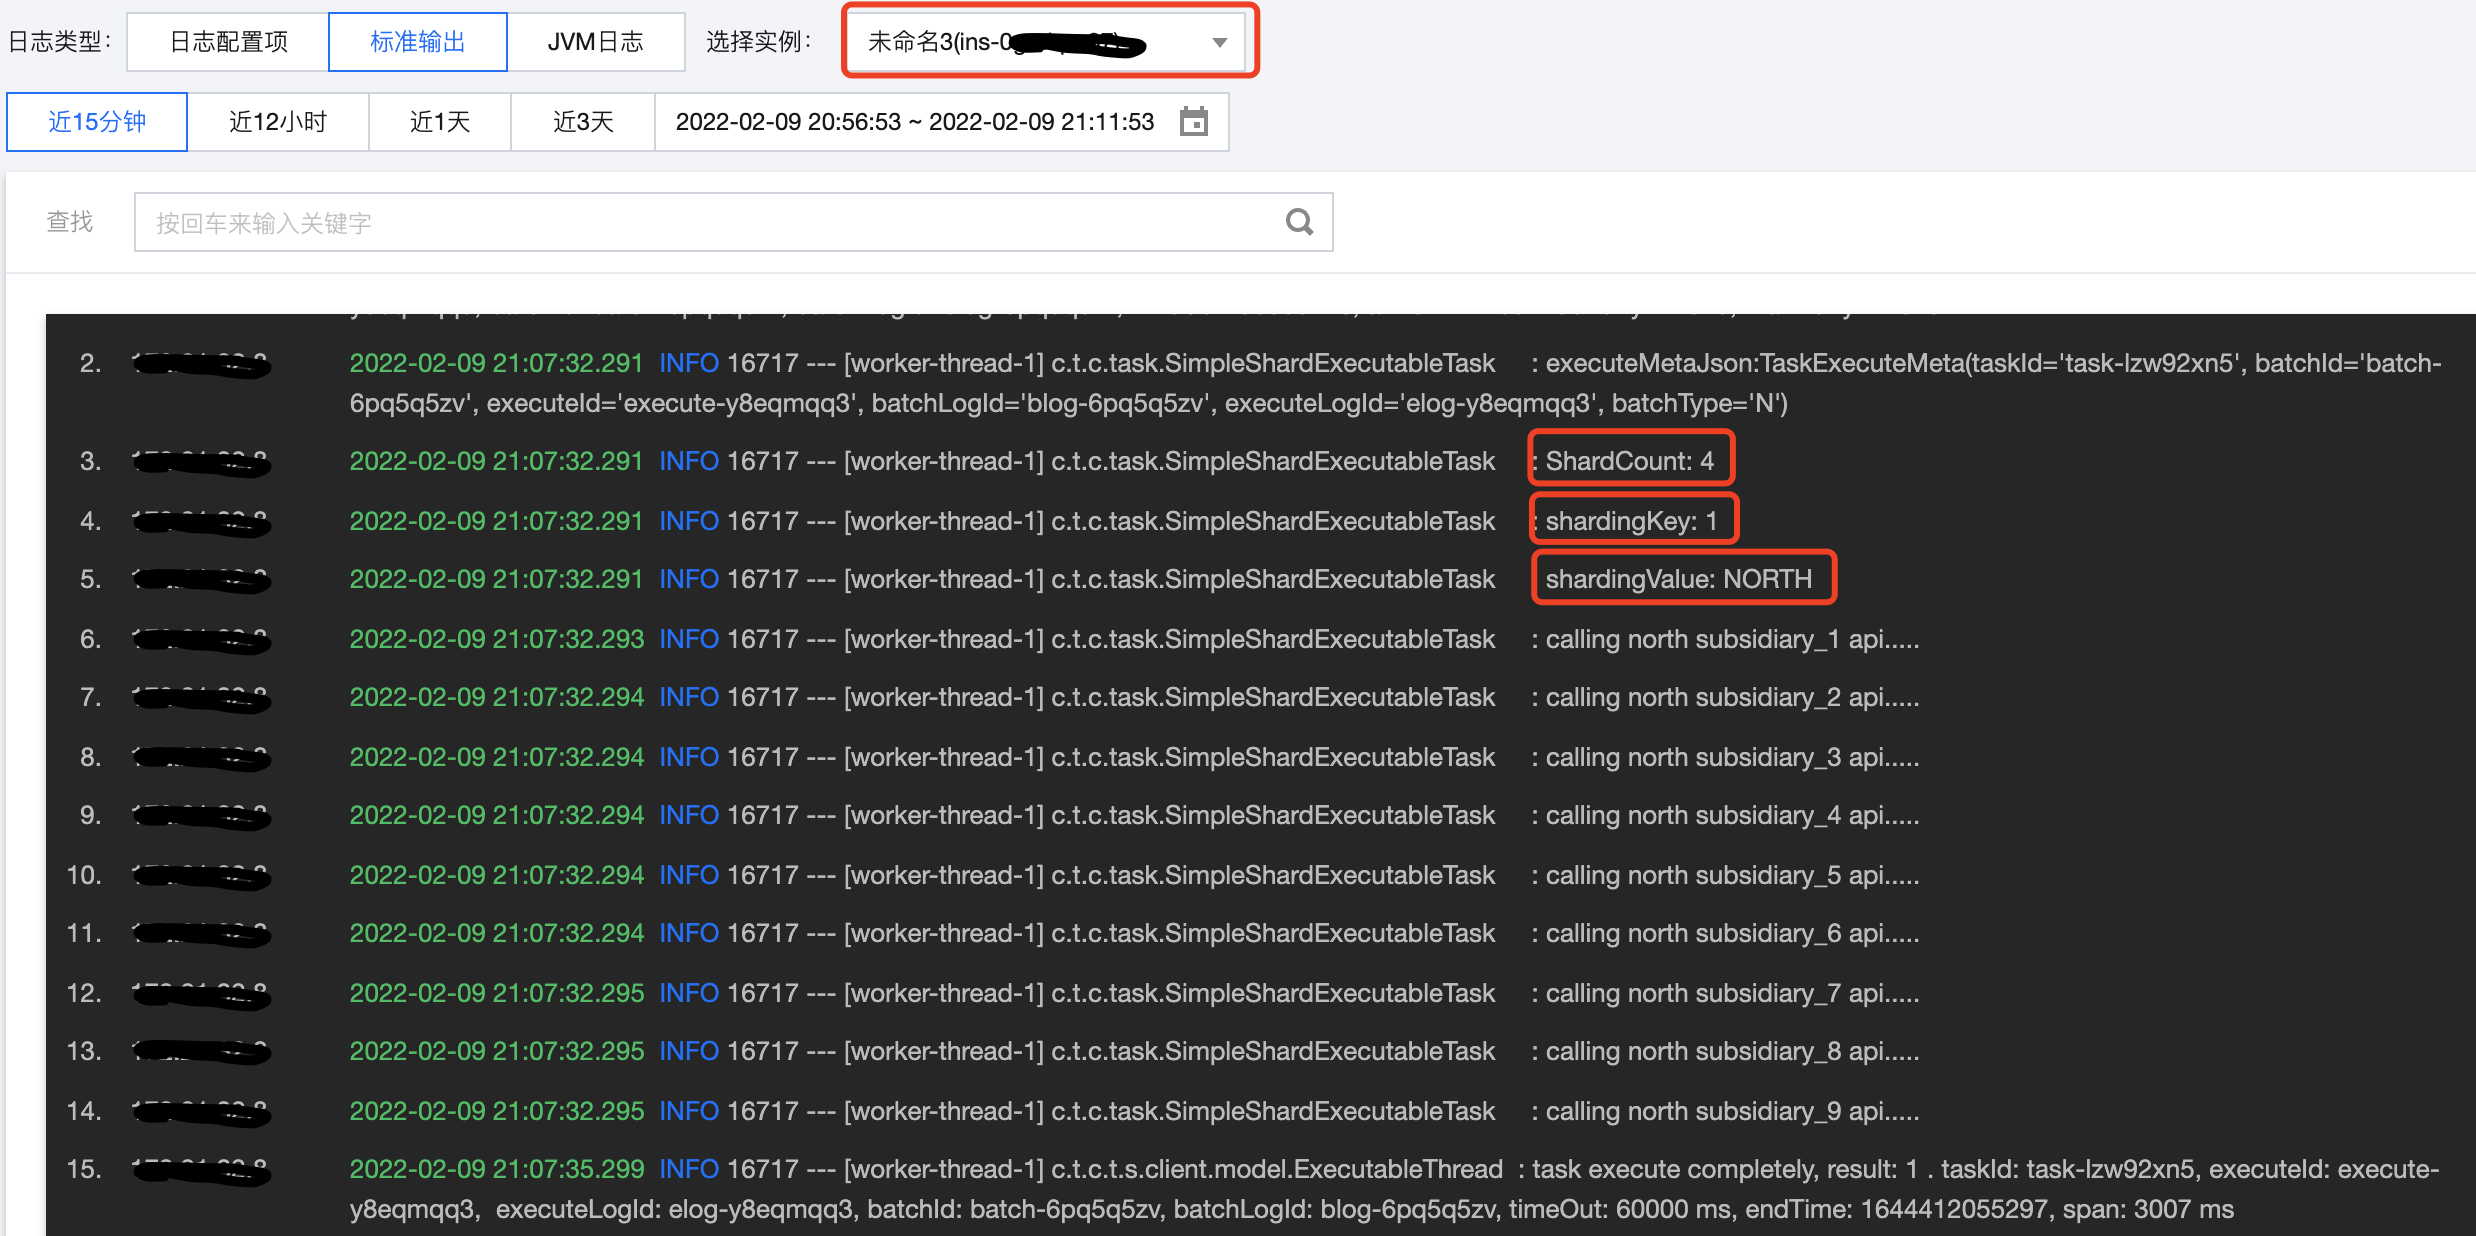Click the task execute completely log message

pos(1700,1168)
